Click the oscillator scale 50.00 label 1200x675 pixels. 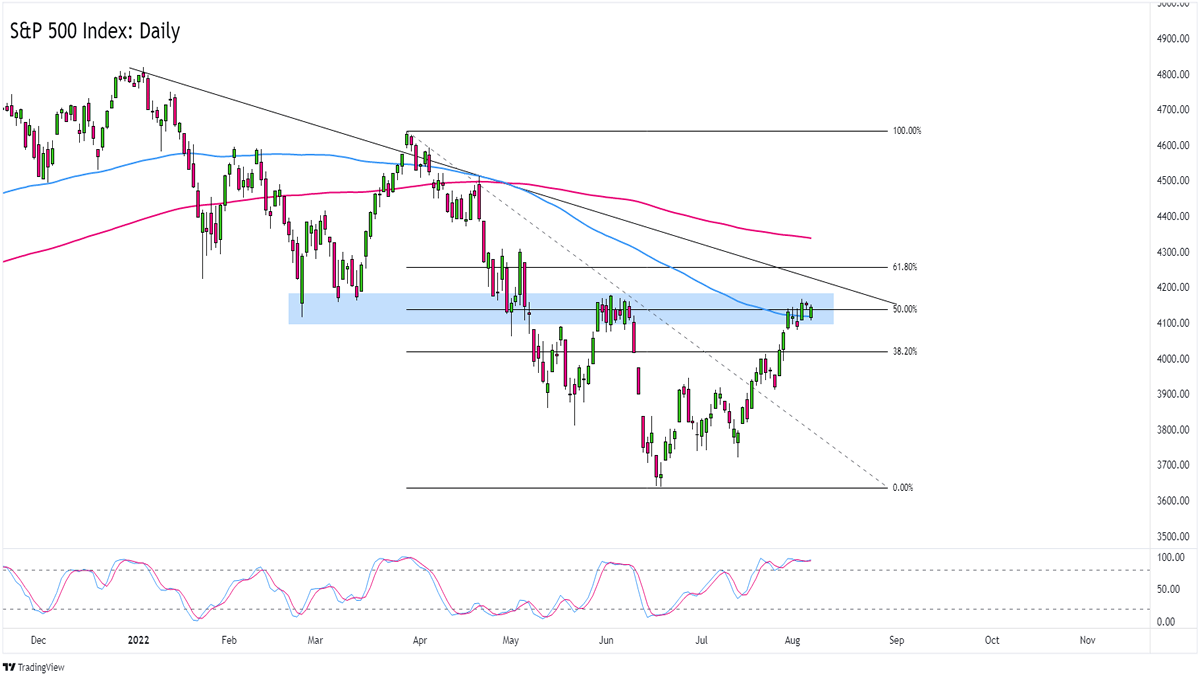1170,589
